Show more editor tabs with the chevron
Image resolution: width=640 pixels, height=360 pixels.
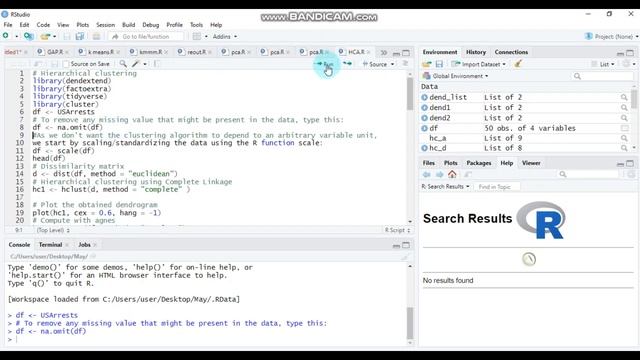(x=383, y=53)
